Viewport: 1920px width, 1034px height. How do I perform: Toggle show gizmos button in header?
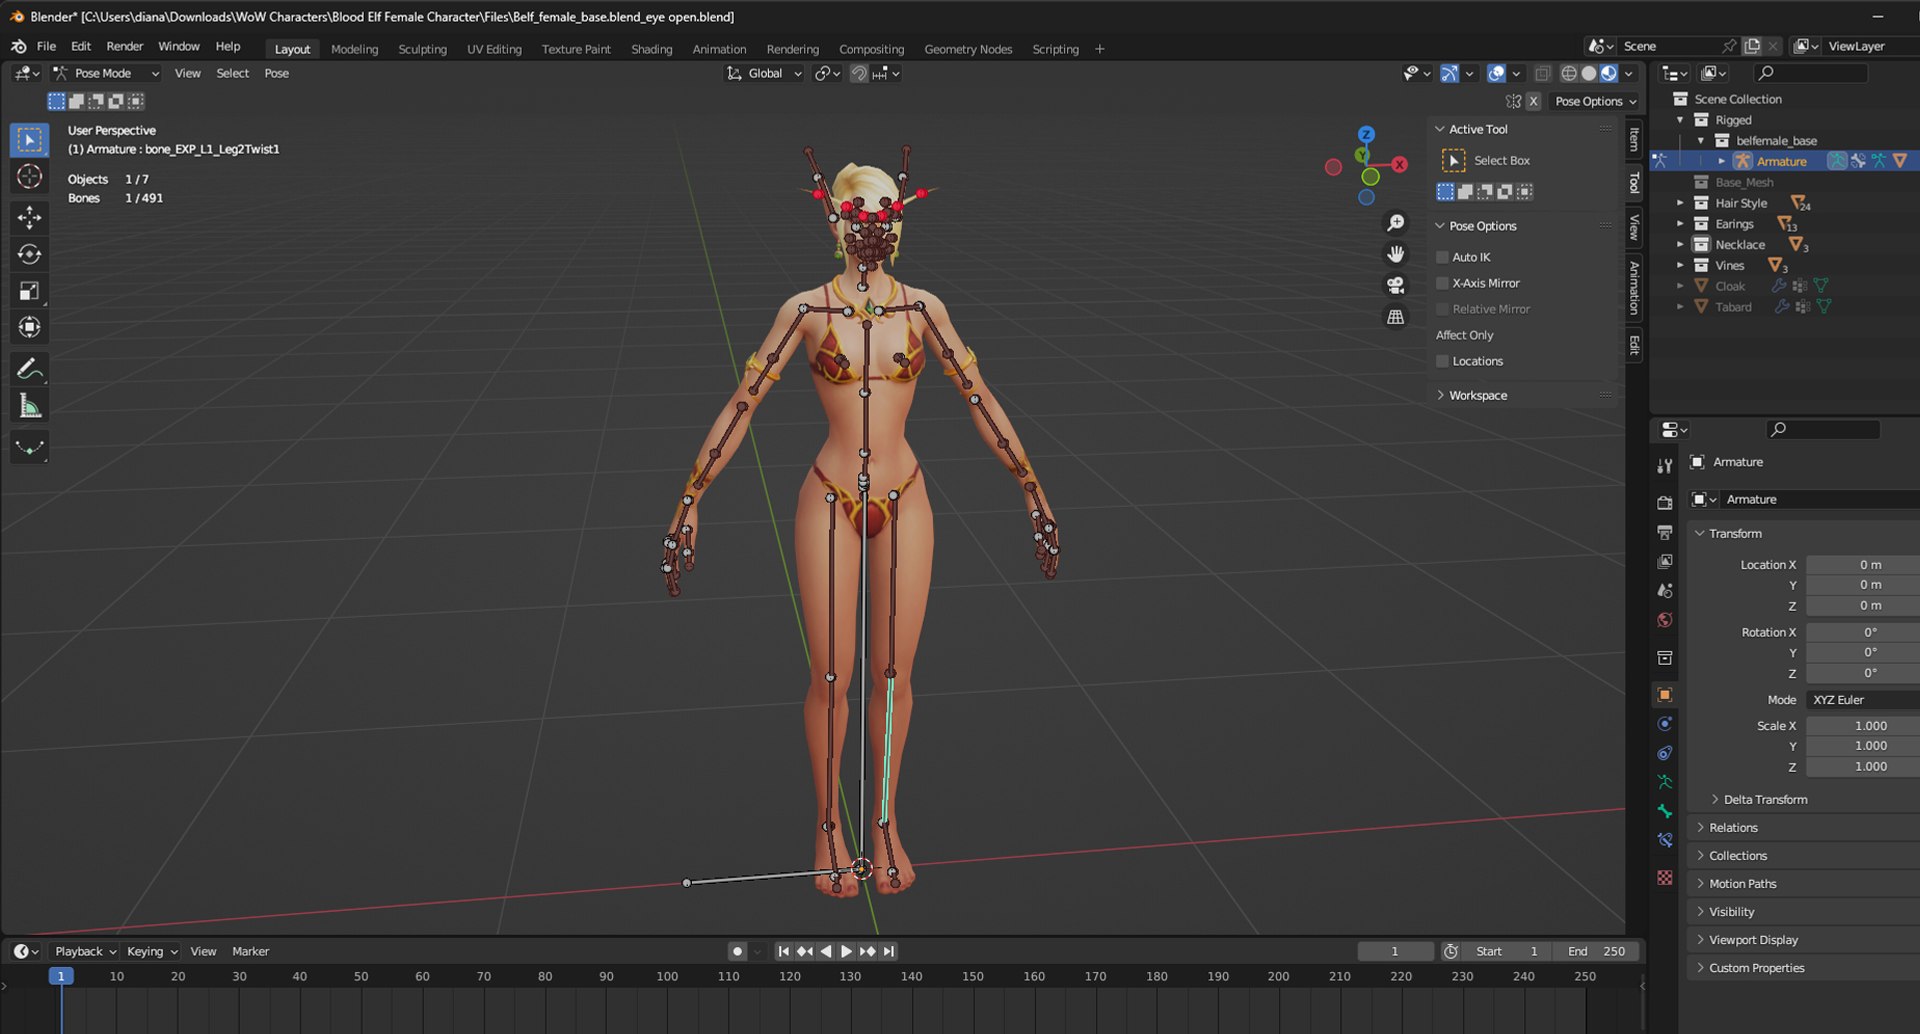(x=1449, y=73)
